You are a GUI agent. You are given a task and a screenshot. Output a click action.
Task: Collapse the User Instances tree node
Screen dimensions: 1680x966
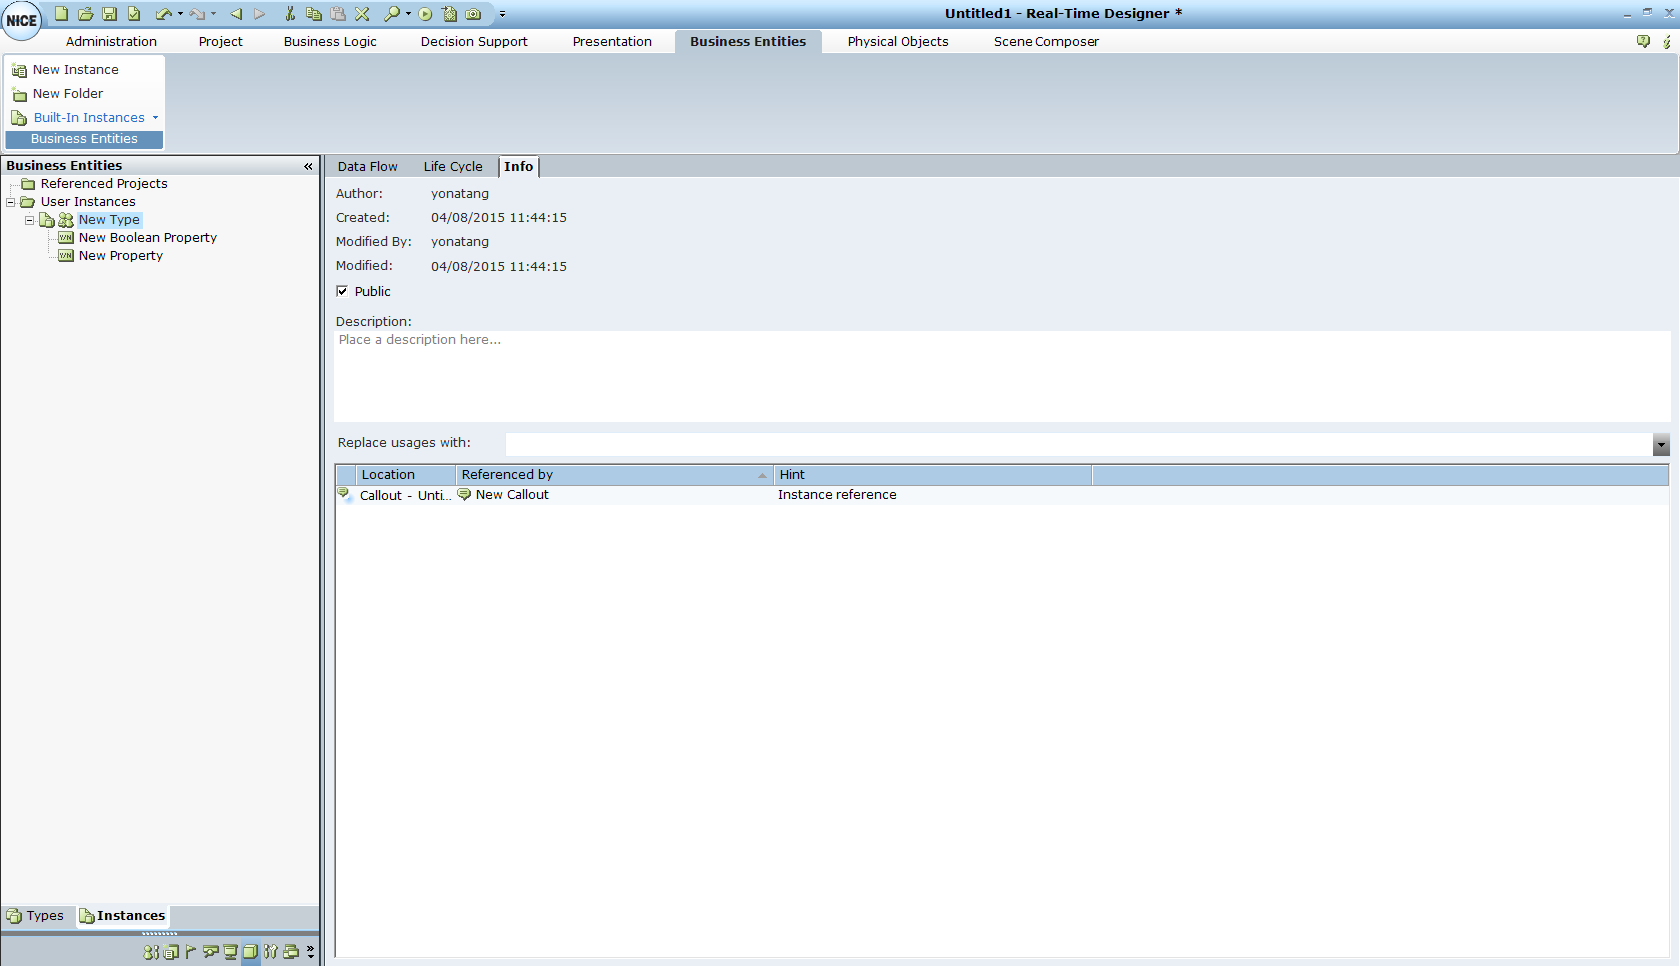tap(11, 202)
